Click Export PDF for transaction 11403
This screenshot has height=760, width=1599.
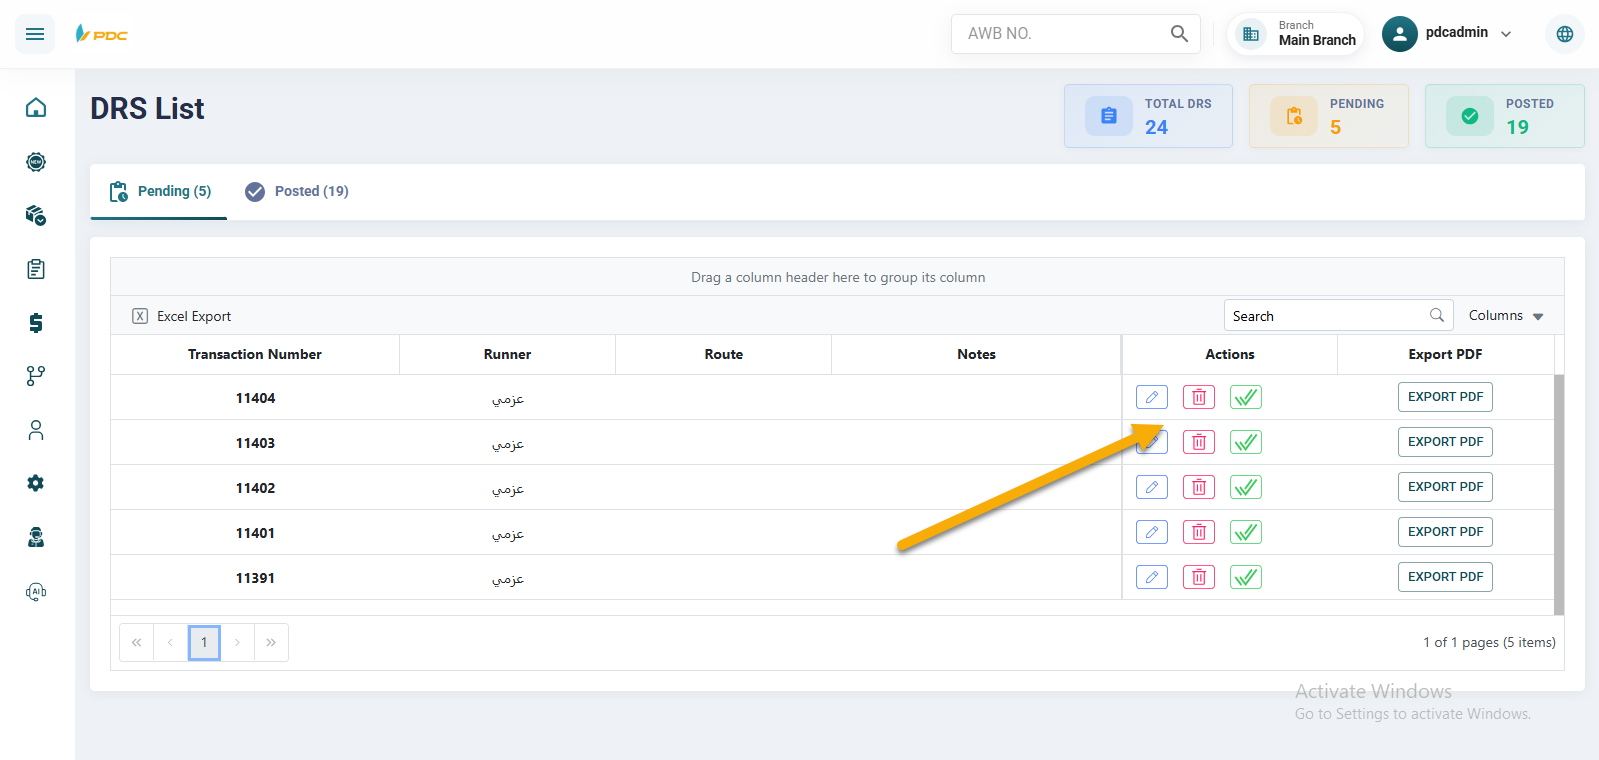pyautogui.click(x=1444, y=442)
